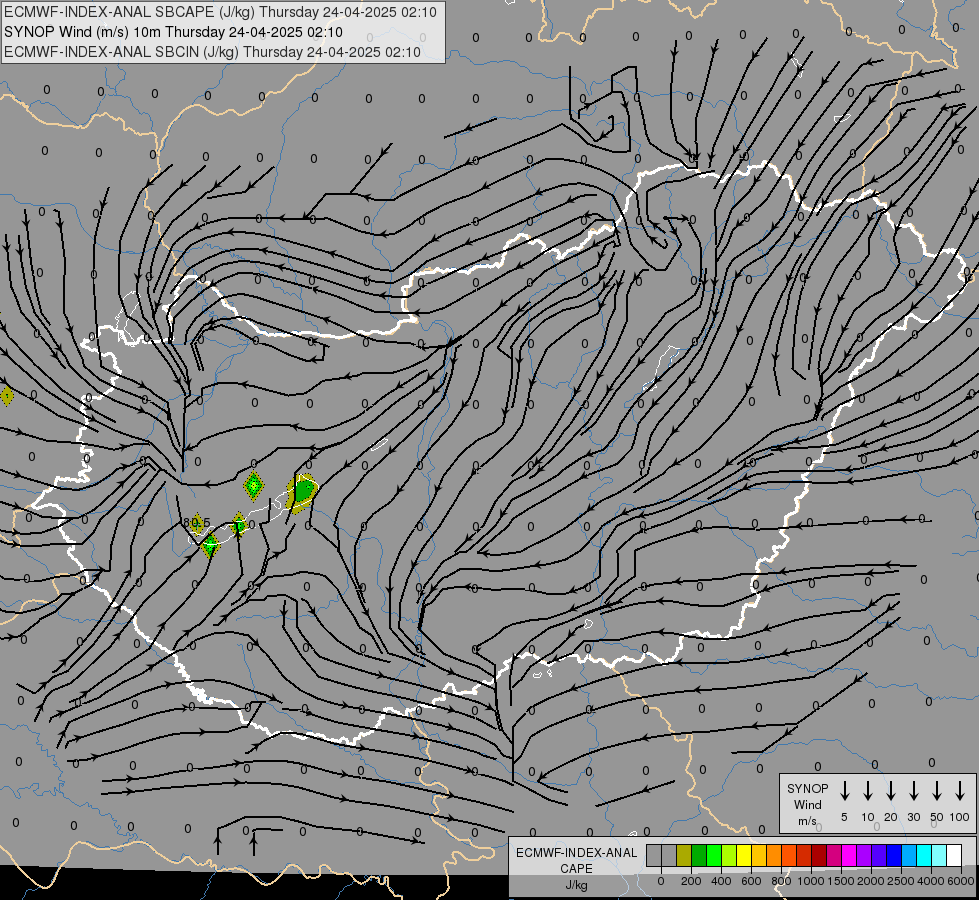Image resolution: width=979 pixels, height=900 pixels.
Task: Click the small yellow diamond at left map edge
Action: click(x=6, y=395)
